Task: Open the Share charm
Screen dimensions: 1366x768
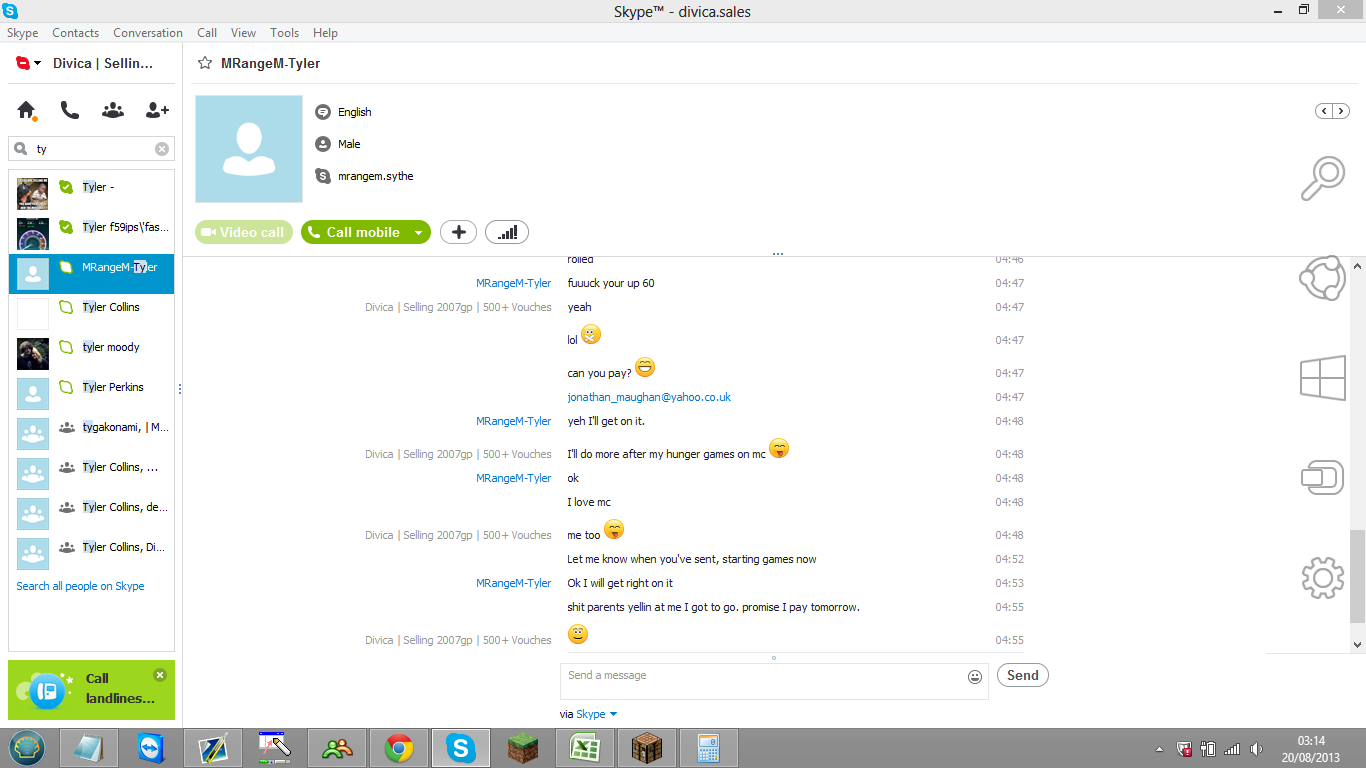Action: (1322, 278)
